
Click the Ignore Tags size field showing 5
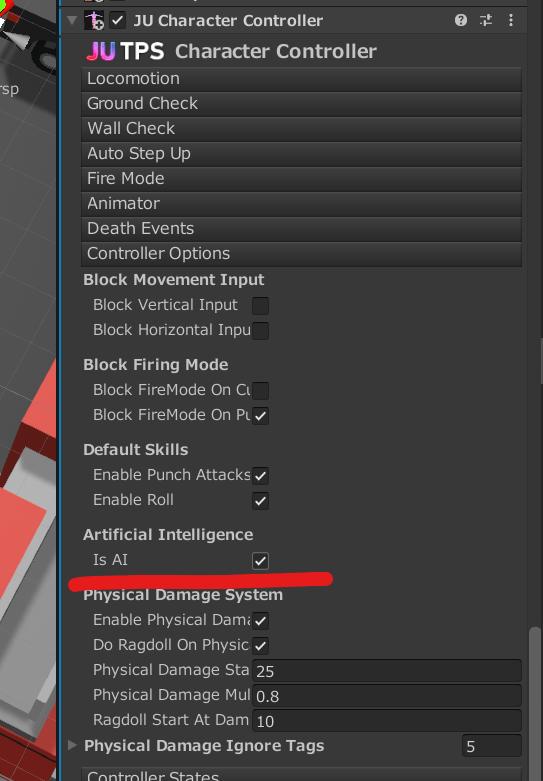492,746
